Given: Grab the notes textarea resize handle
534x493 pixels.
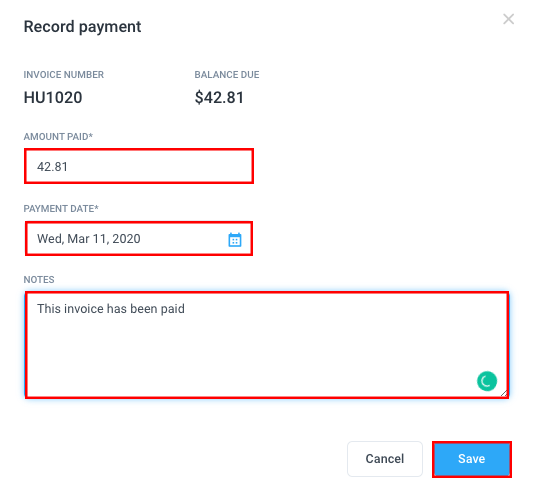Looking at the screenshot, I should [x=504, y=393].
